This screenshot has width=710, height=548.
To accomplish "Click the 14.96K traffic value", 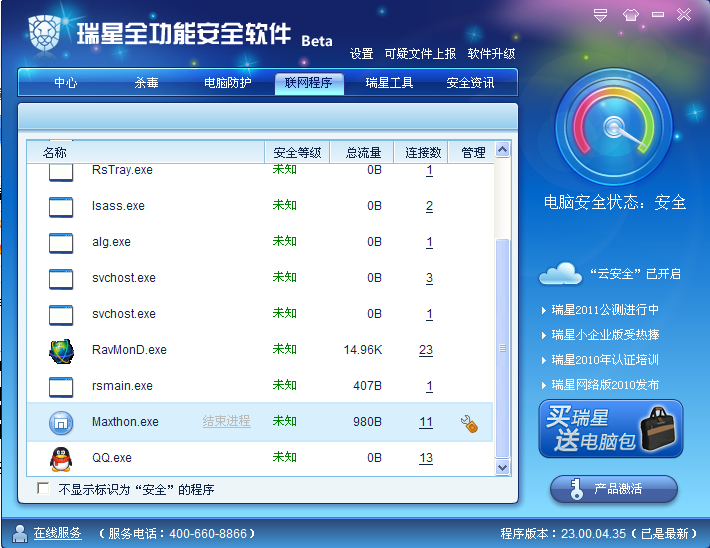I will (363, 350).
